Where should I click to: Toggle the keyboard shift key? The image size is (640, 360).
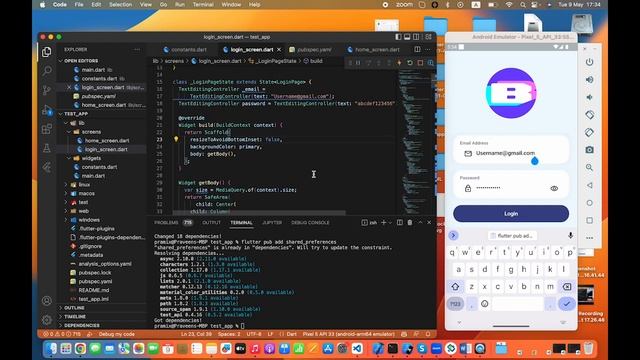click(x=455, y=287)
